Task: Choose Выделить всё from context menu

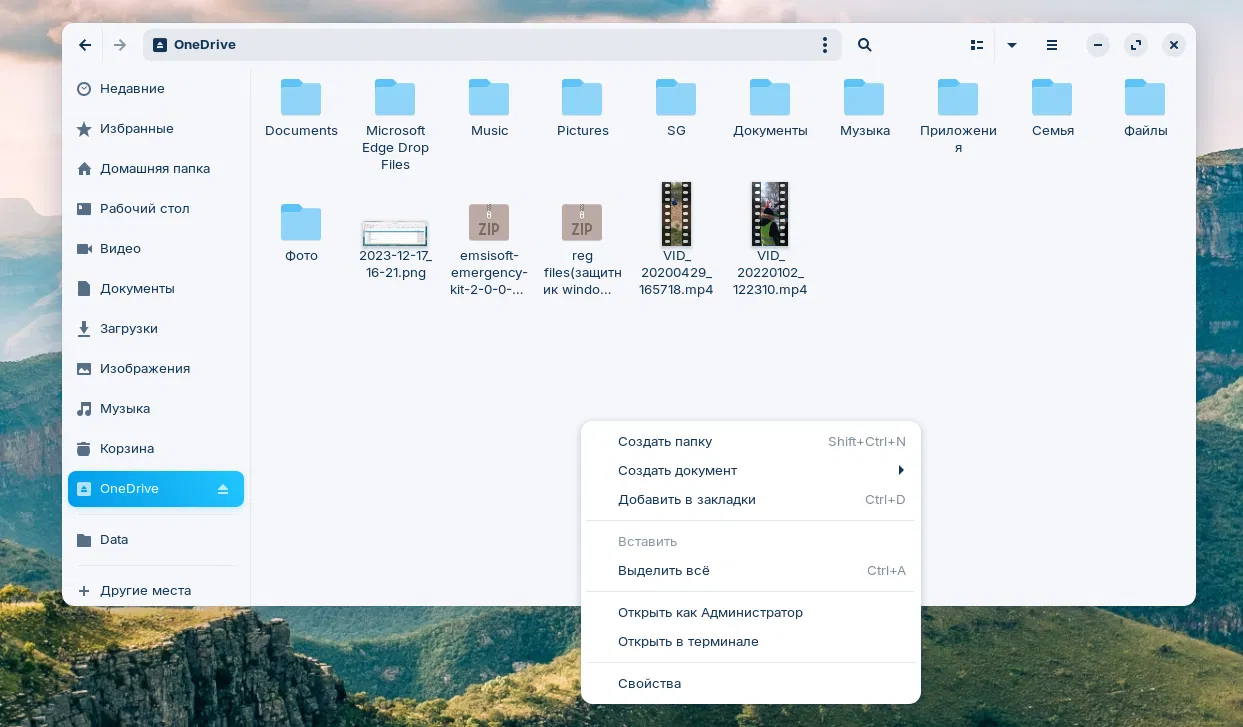Action: pyautogui.click(x=751, y=571)
